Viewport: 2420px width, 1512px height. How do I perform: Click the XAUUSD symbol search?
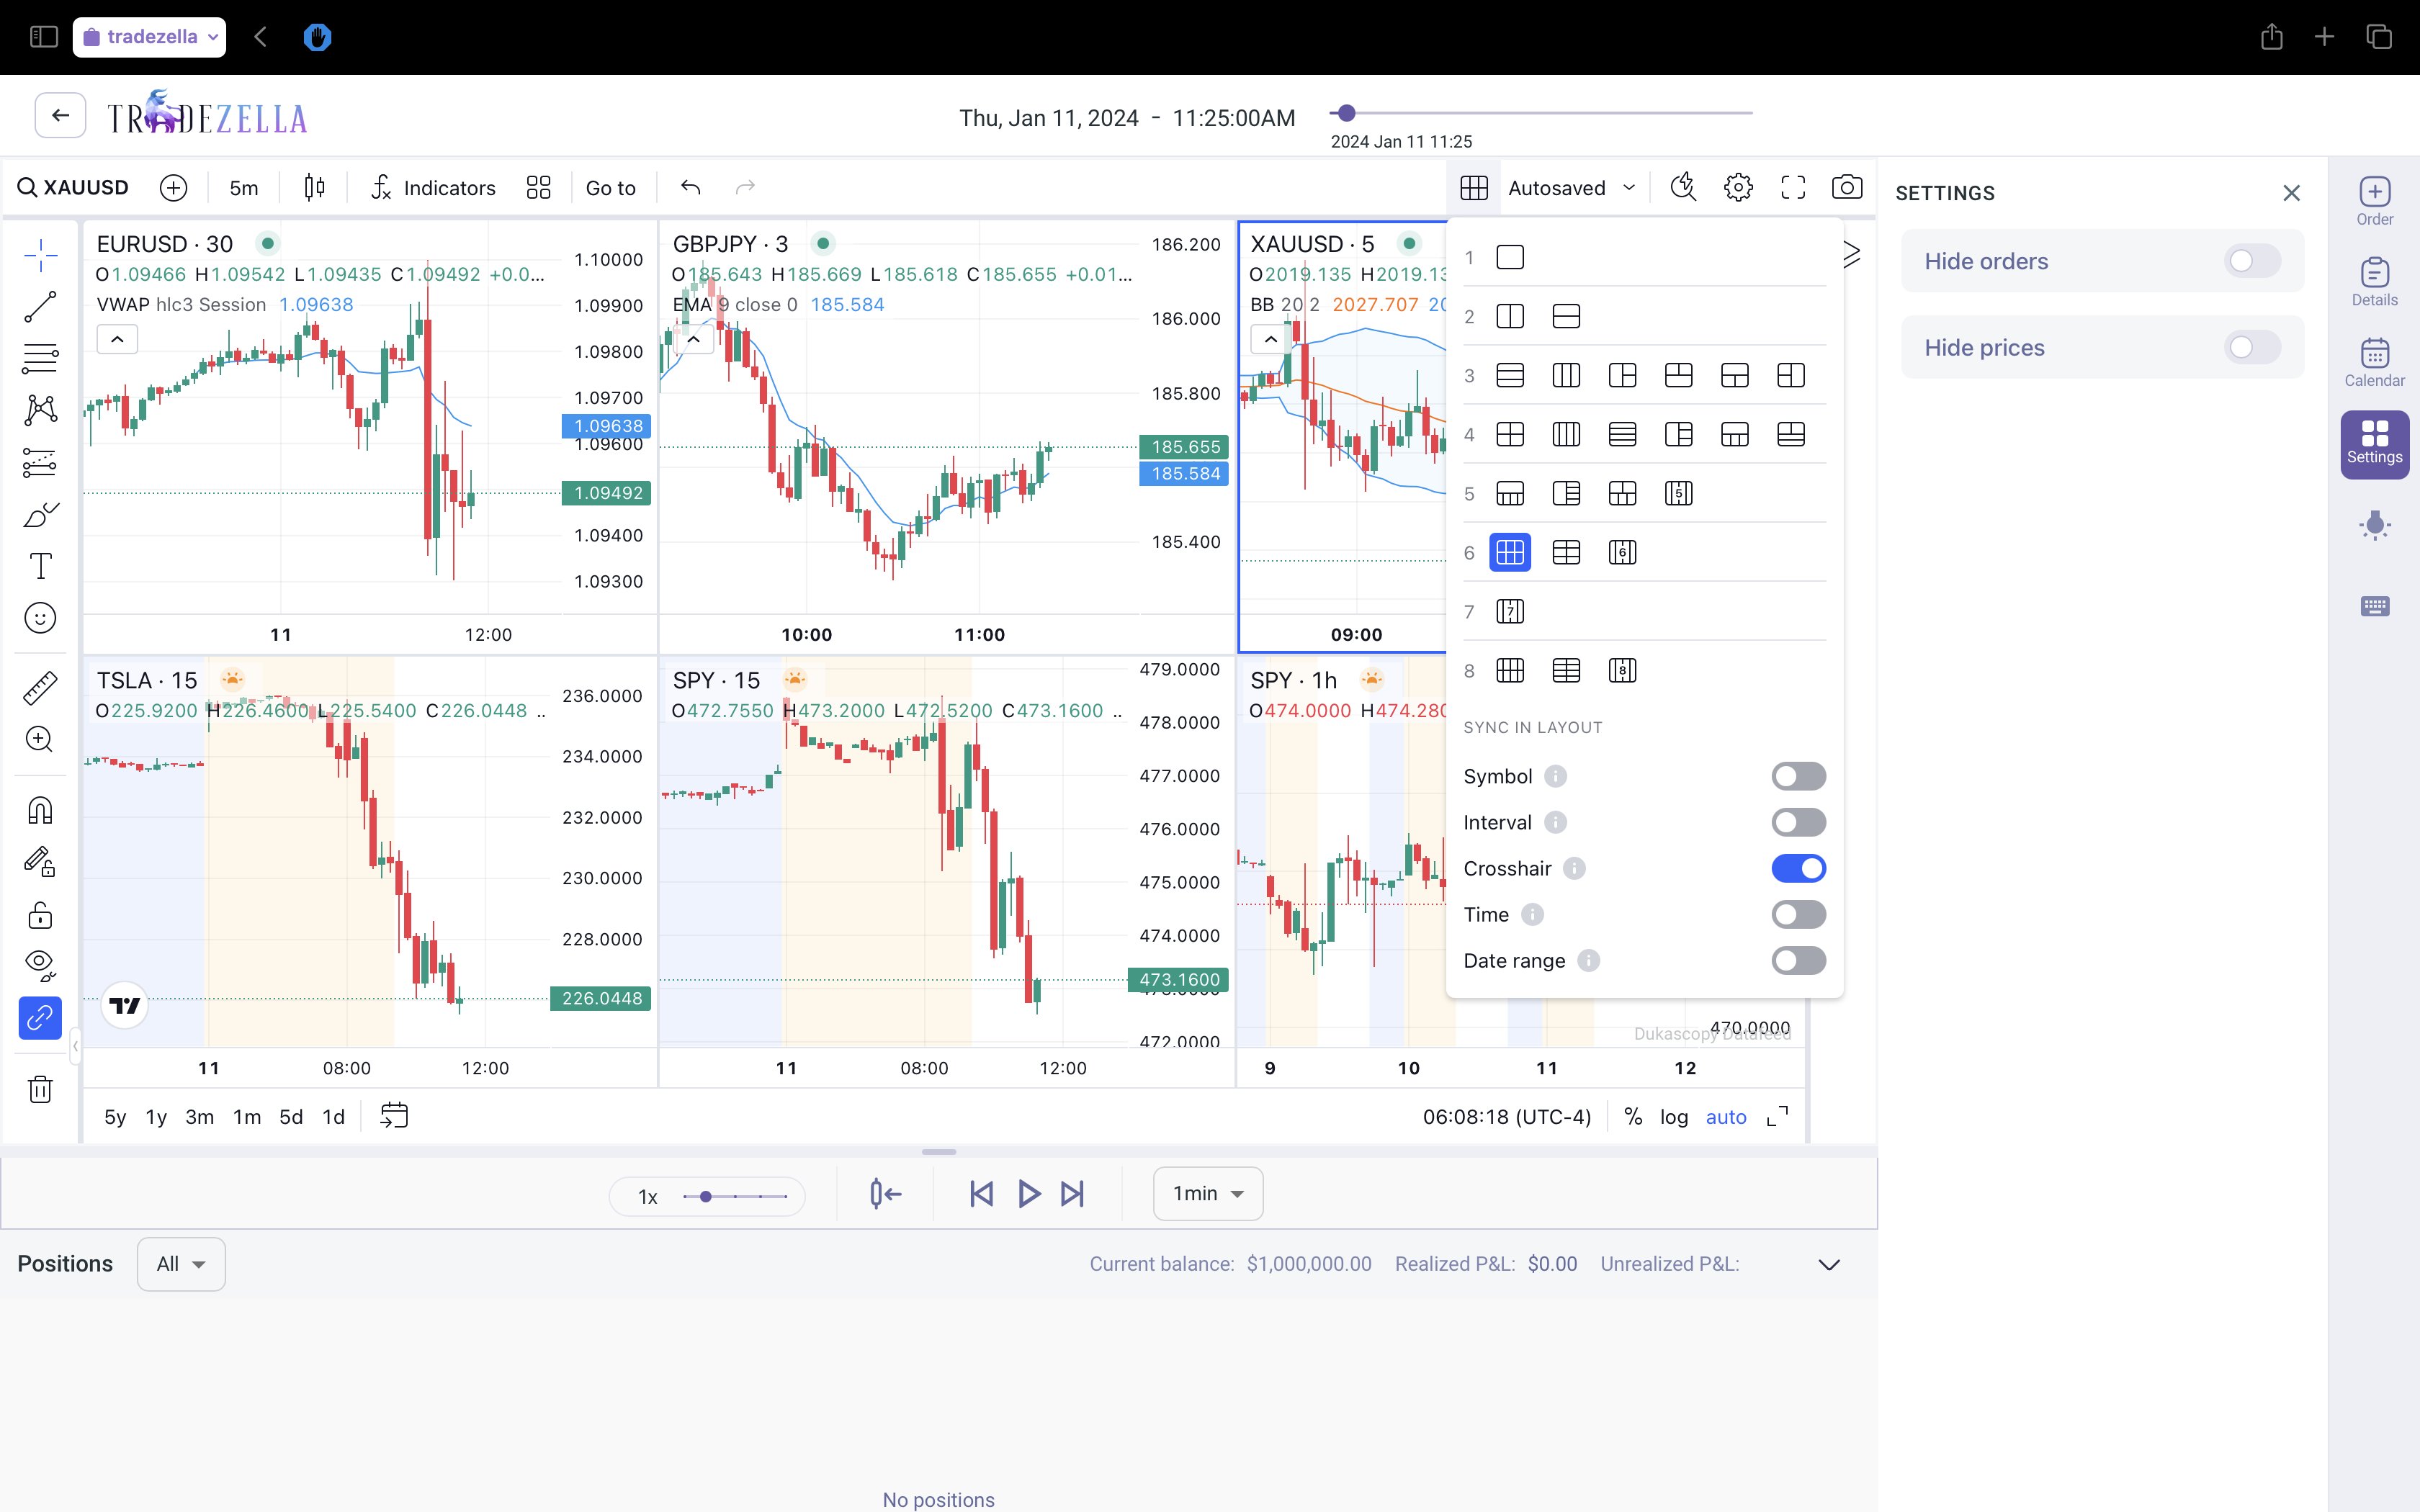tap(74, 188)
